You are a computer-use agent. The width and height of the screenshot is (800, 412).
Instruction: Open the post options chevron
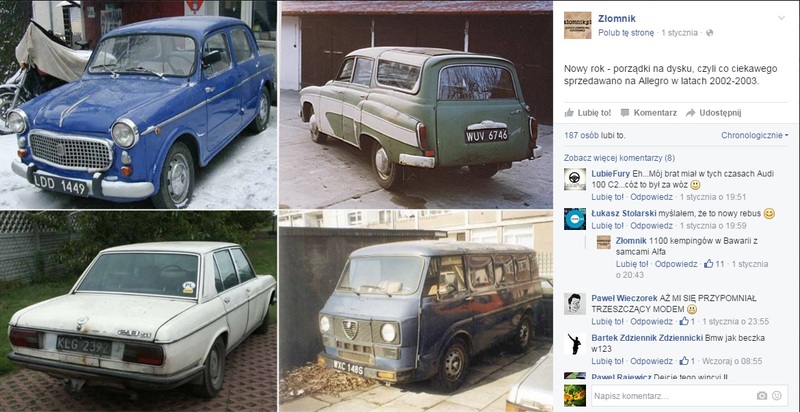[x=781, y=18]
